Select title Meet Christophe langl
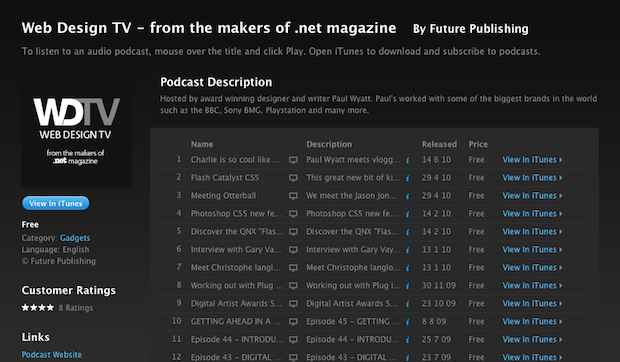Image resolution: width=620 pixels, height=362 pixels. pos(236,268)
